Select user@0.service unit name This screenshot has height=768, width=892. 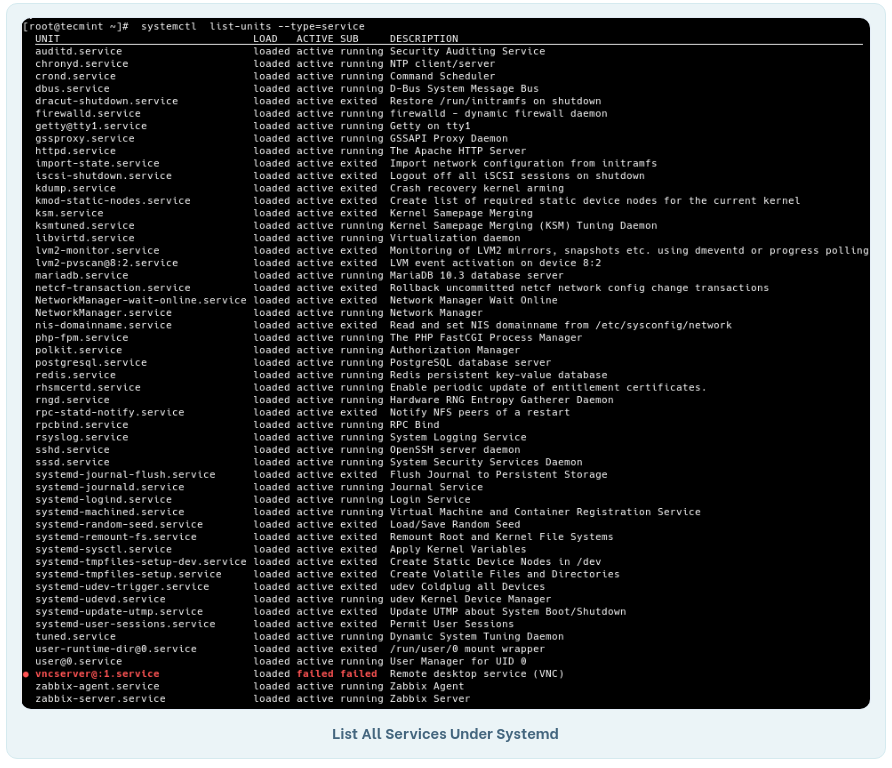click(x=79, y=662)
